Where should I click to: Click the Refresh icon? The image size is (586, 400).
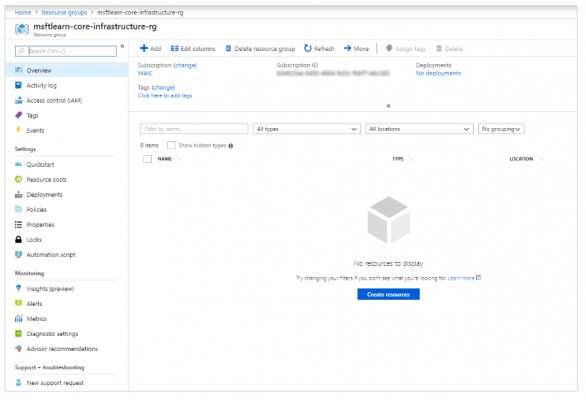(x=308, y=48)
